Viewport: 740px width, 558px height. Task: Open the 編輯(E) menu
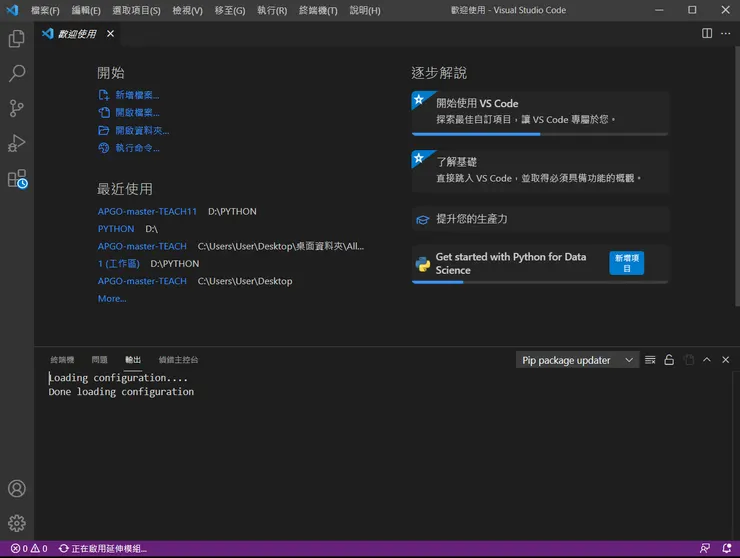pyautogui.click(x=86, y=10)
